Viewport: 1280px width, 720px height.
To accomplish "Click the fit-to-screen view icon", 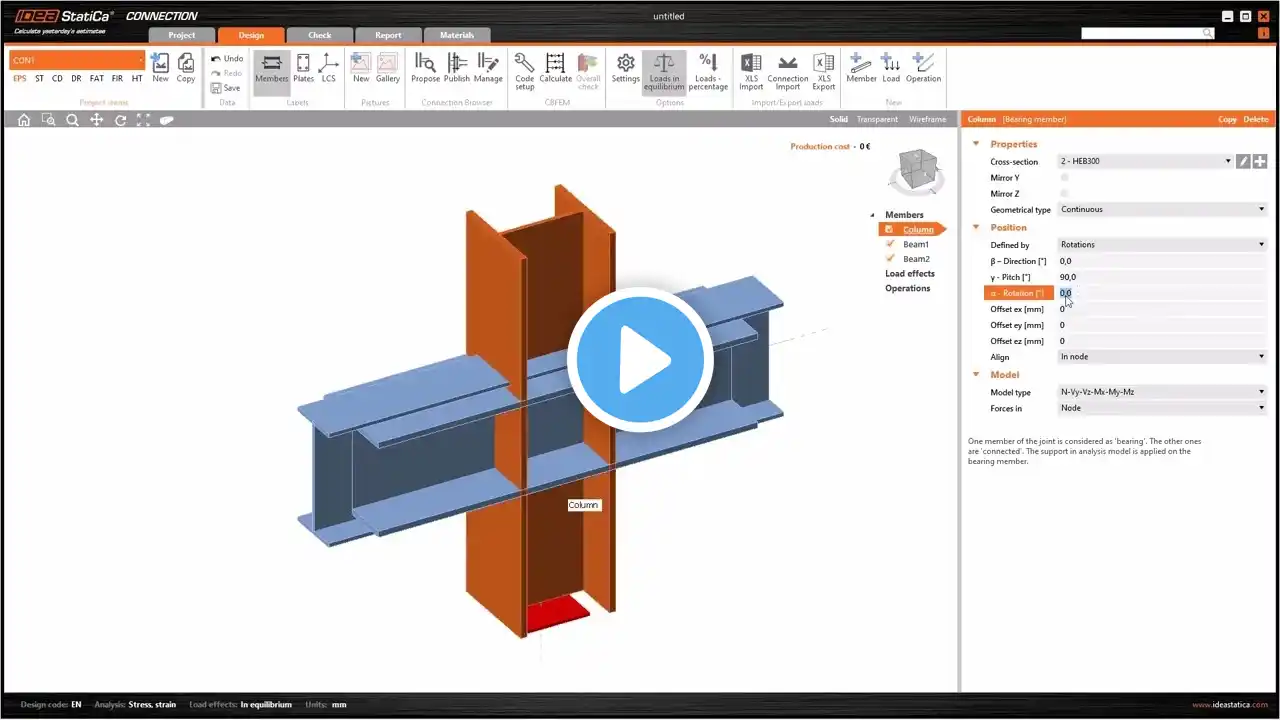I will (143, 120).
